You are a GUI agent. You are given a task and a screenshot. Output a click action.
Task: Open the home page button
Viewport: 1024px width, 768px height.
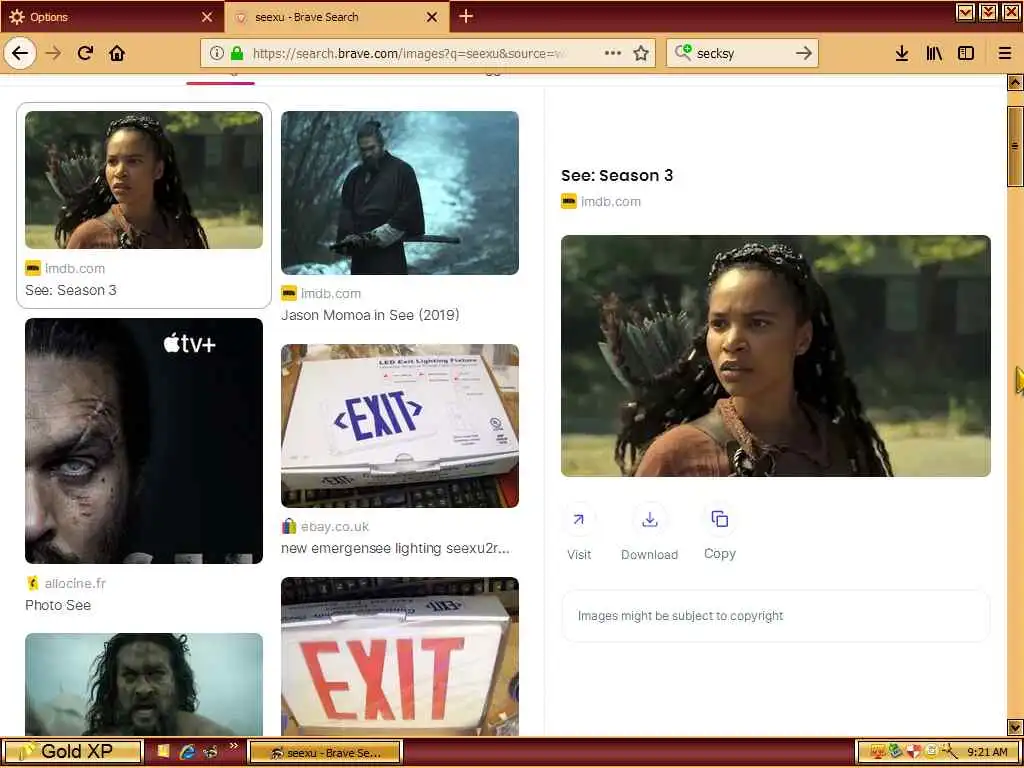coord(117,53)
